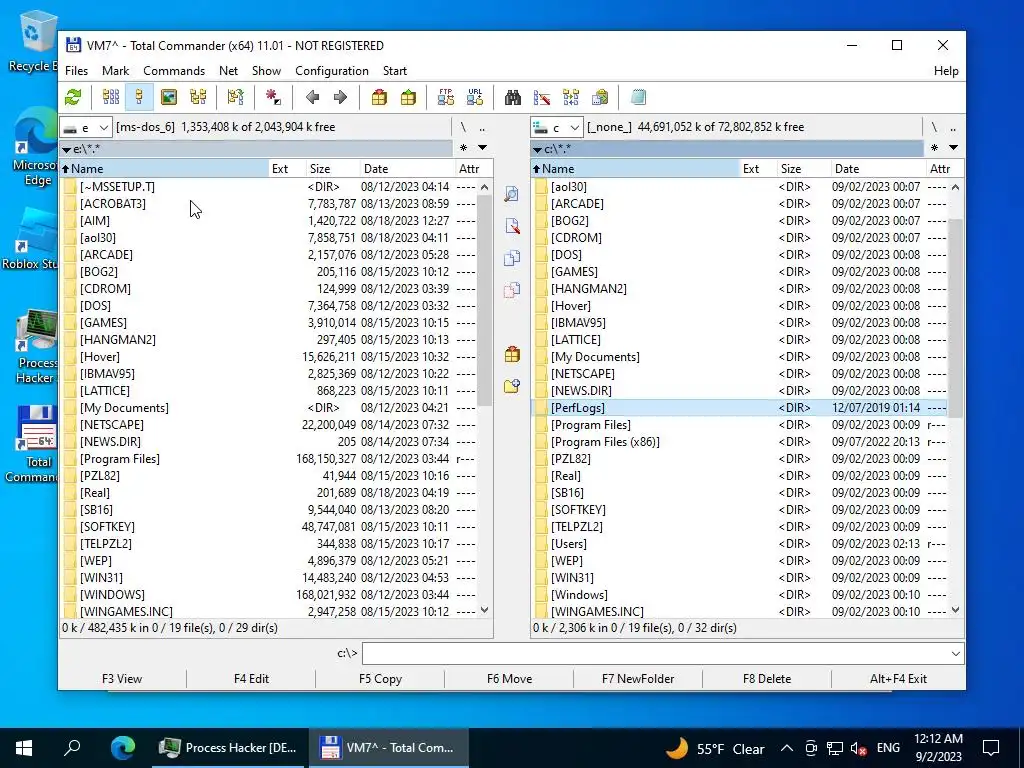Select [PerfLogs] folder in the right panel
This screenshot has height=768, width=1024.
(739, 408)
